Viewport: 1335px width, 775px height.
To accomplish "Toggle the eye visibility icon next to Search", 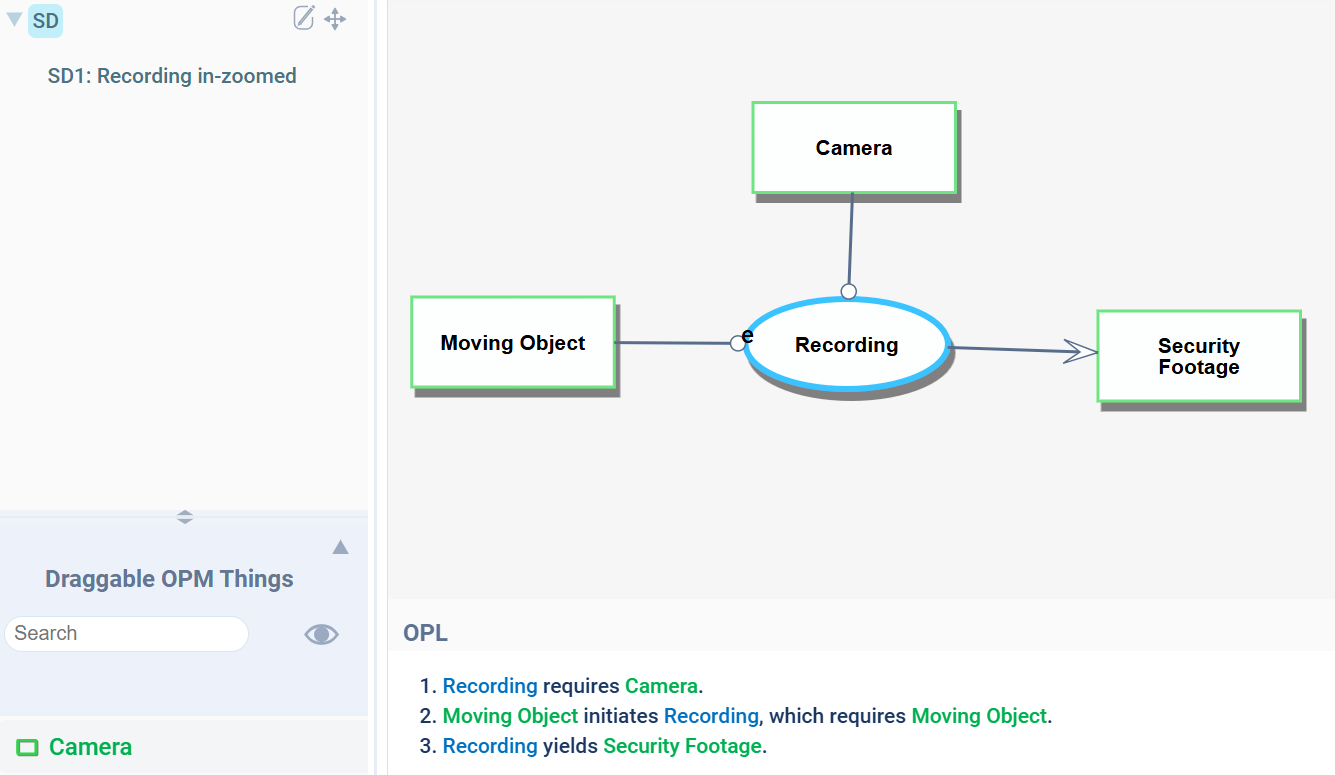I will click(x=321, y=634).
